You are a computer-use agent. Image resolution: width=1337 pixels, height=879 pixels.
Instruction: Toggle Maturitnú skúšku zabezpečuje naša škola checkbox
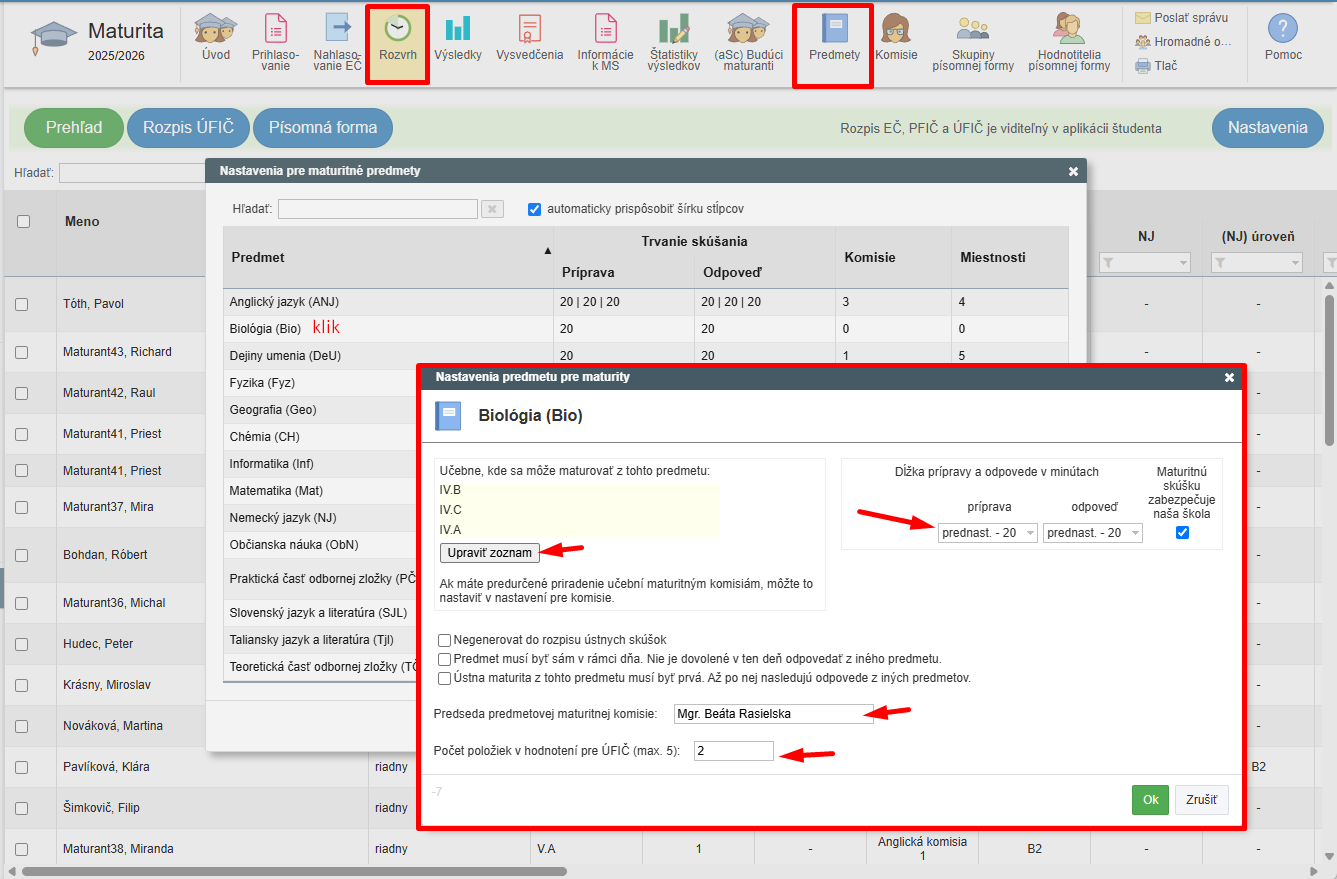(1183, 533)
